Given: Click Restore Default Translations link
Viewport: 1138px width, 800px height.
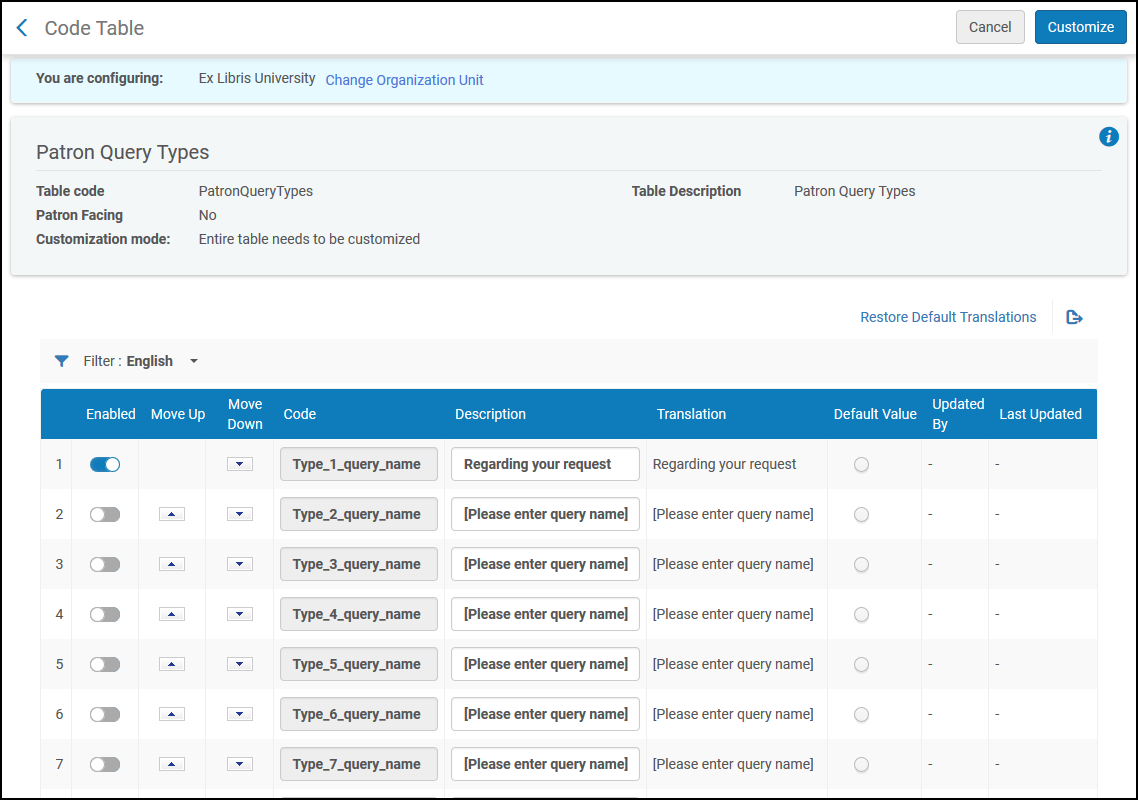Looking at the screenshot, I should point(948,317).
